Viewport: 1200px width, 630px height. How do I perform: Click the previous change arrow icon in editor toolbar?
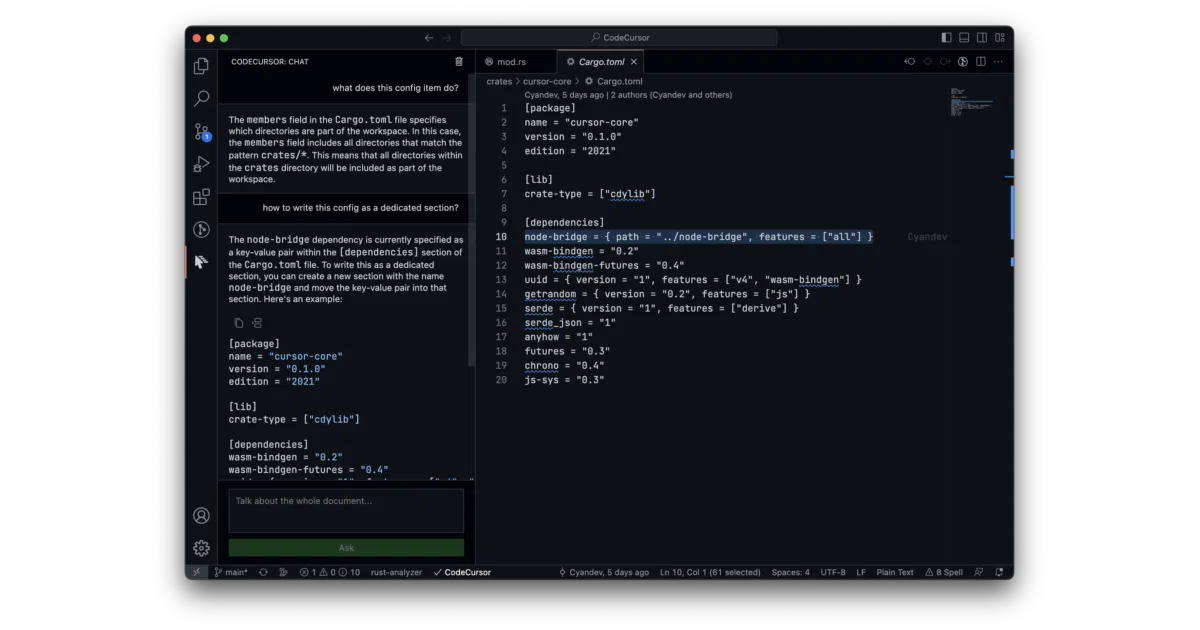[910, 62]
